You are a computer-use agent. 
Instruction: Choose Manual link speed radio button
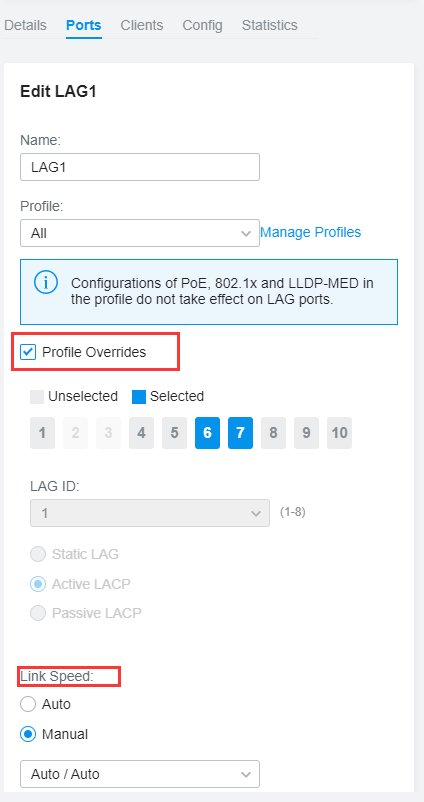(x=28, y=734)
